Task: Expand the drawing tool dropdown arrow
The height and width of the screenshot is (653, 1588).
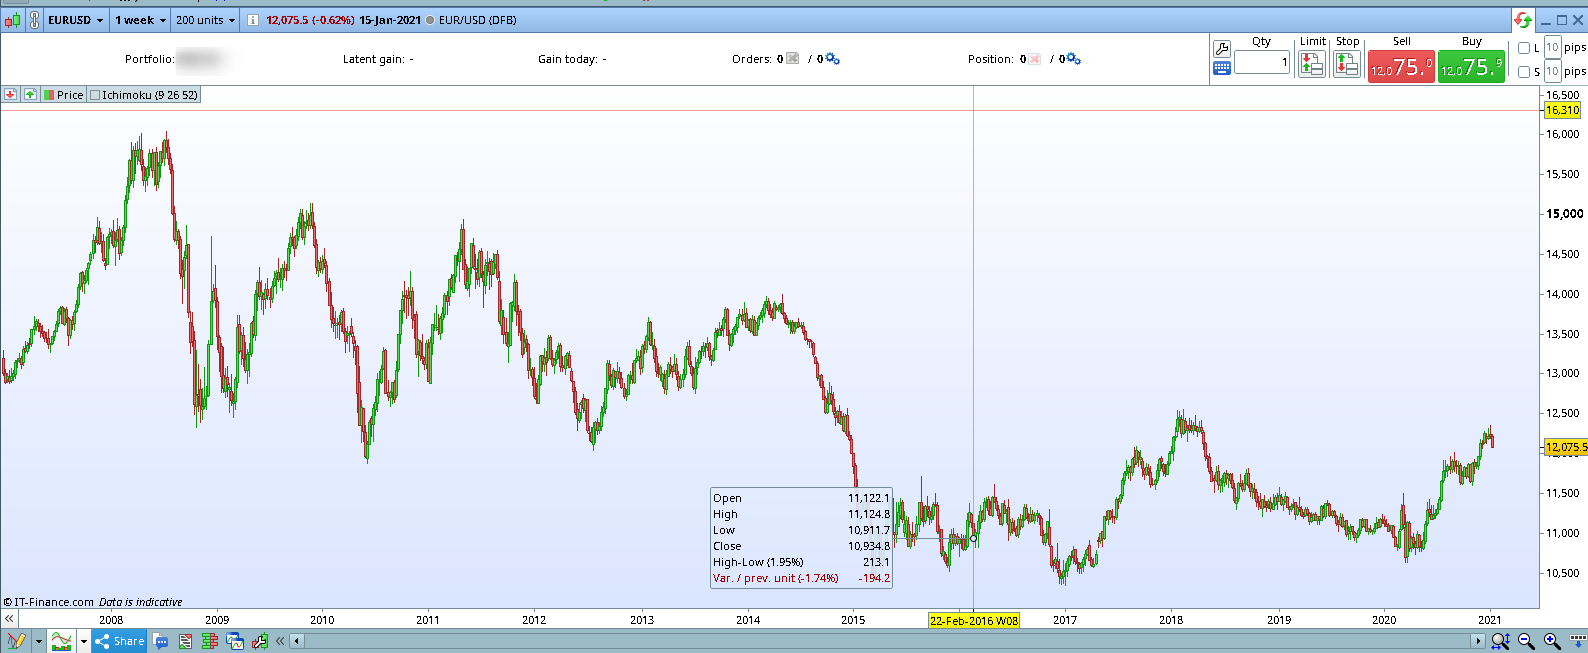Action: [x=39, y=641]
